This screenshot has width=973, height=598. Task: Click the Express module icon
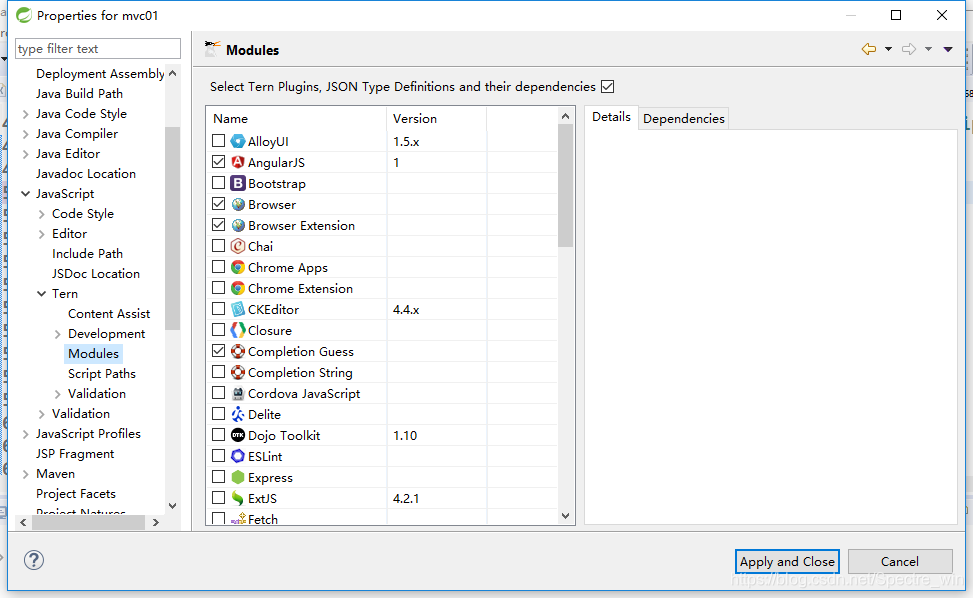pos(238,478)
